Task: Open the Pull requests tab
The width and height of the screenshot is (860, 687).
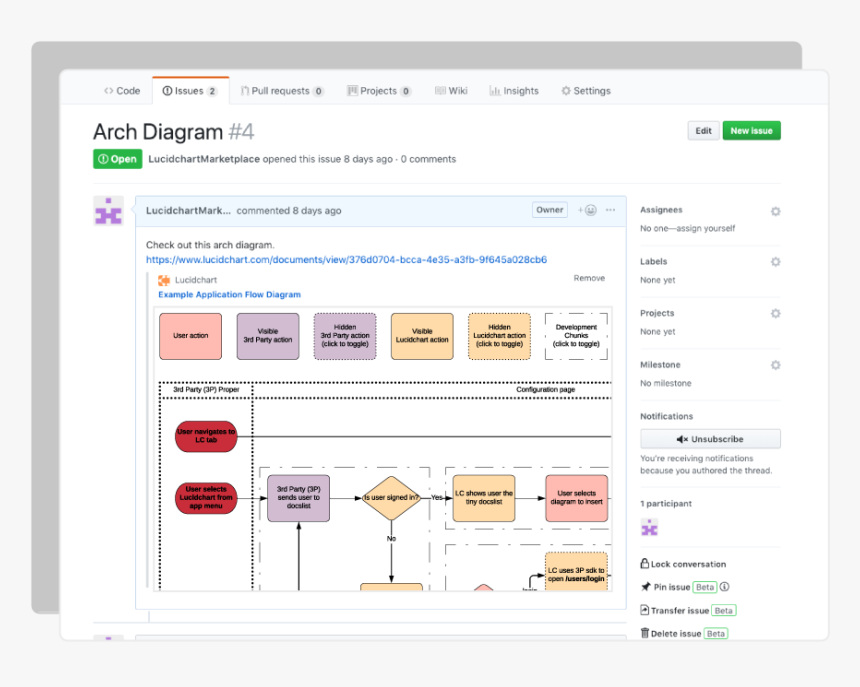Action: [x=282, y=91]
